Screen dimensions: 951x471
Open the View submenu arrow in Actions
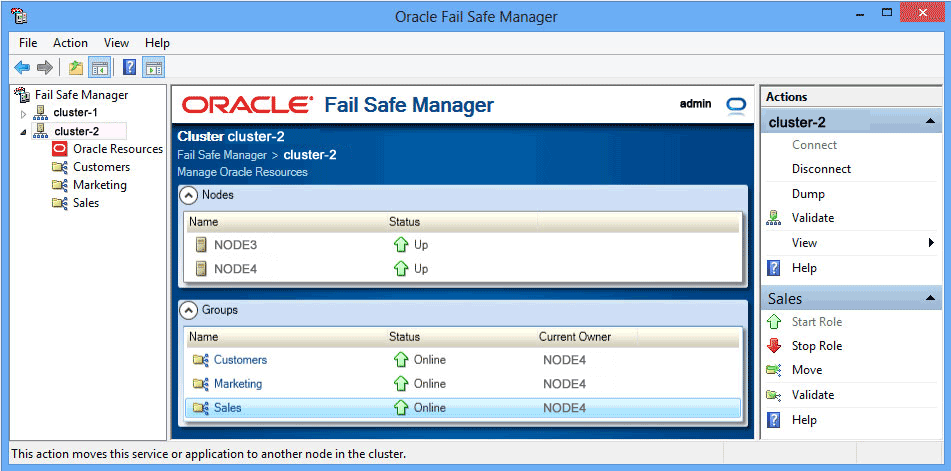click(x=931, y=243)
